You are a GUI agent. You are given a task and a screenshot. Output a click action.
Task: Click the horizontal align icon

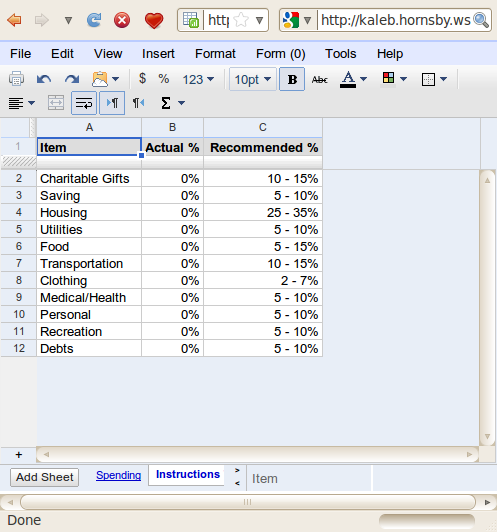point(16,103)
